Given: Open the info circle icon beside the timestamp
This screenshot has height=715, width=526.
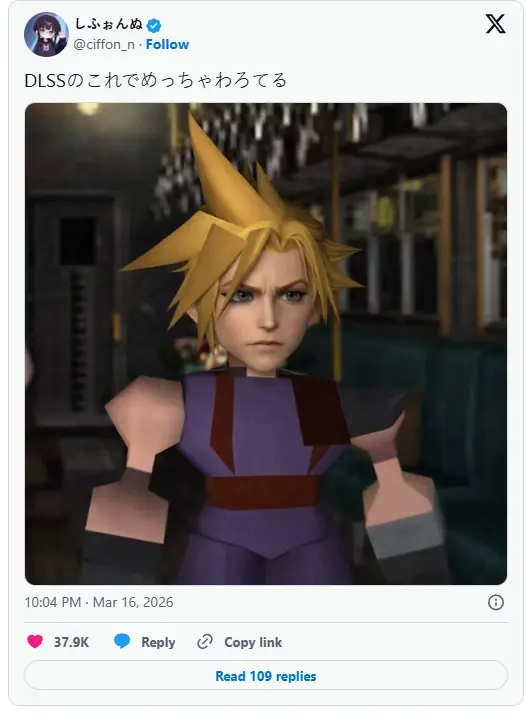Looking at the screenshot, I should click(x=495, y=602).
